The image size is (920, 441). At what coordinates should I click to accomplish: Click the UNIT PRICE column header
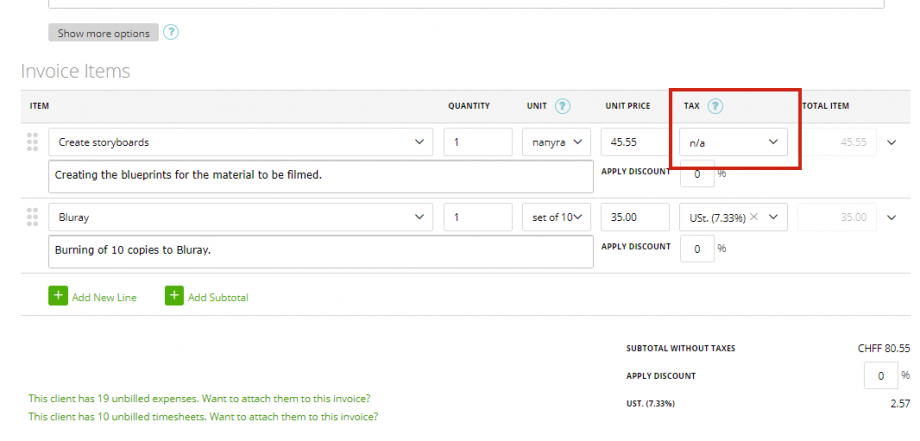click(628, 106)
